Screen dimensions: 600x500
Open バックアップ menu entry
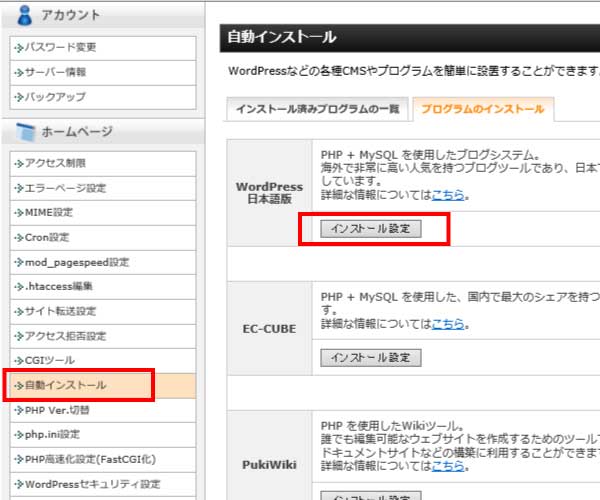tap(103, 97)
